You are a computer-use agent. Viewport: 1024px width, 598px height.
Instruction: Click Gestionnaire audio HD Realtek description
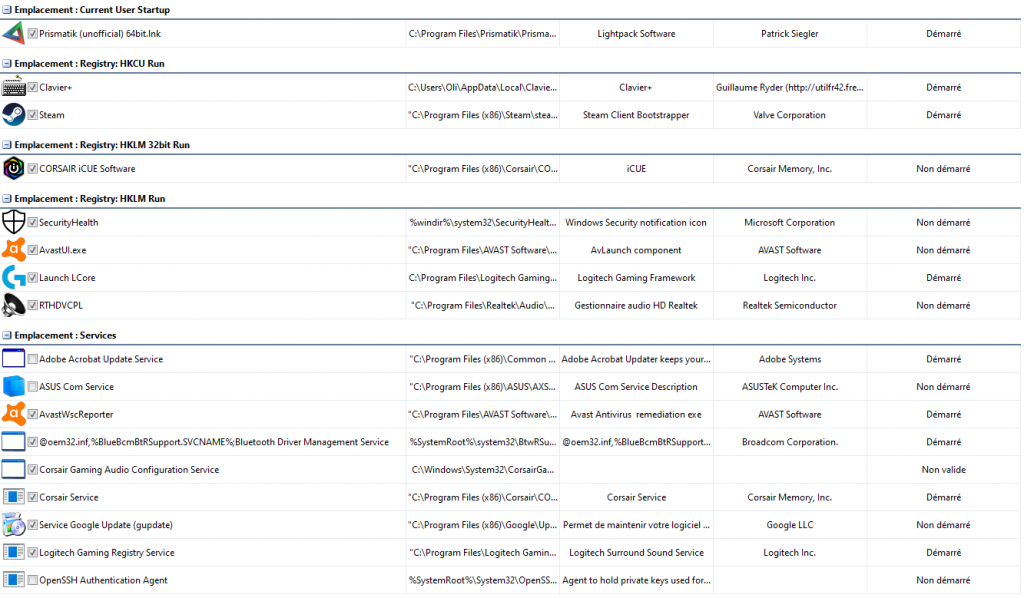[636, 305]
